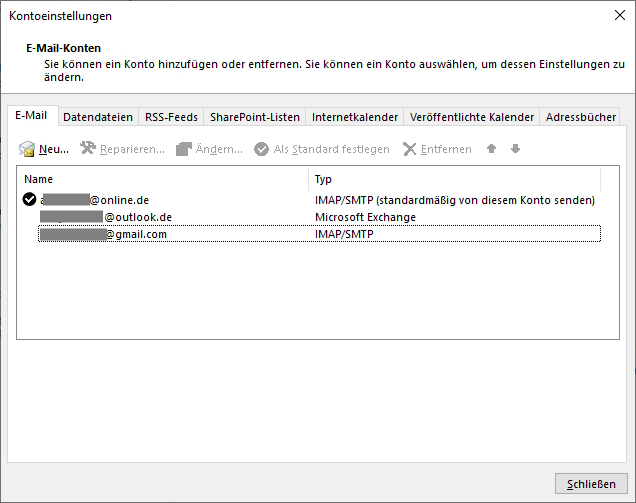Click the Entfernen X icon

[410, 149]
